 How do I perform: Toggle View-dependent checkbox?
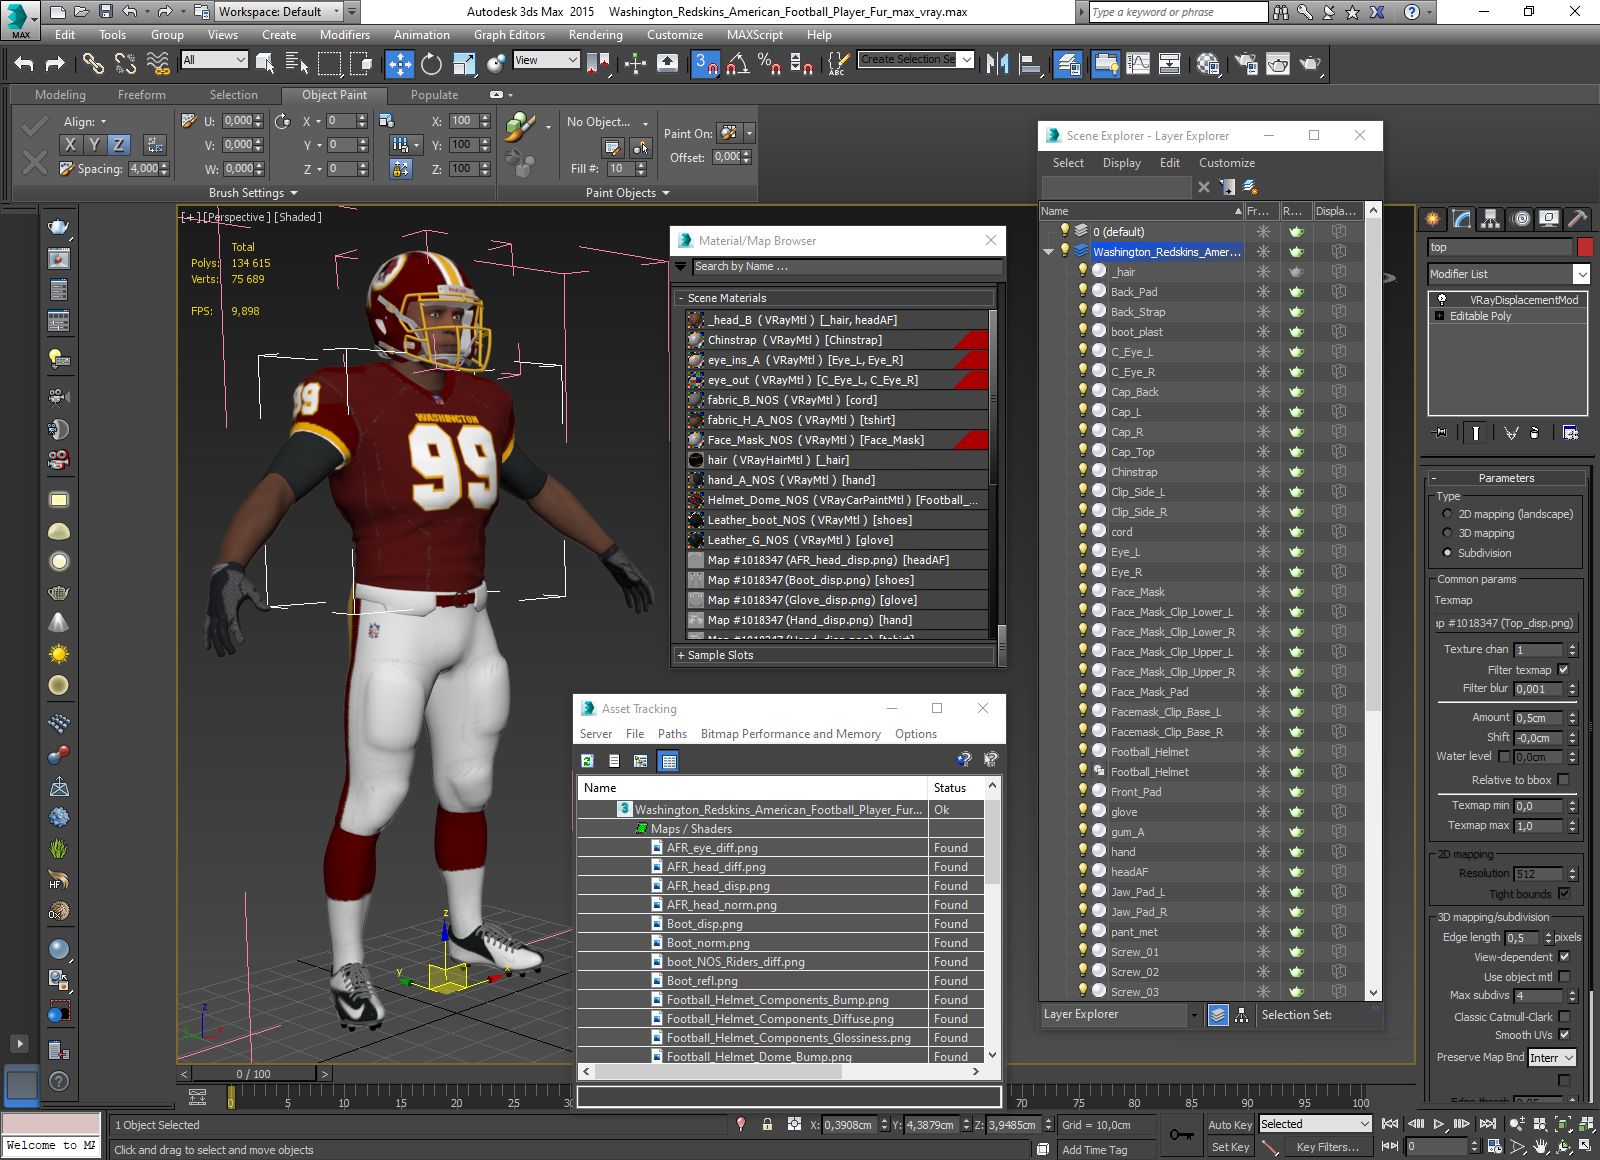tap(1564, 957)
